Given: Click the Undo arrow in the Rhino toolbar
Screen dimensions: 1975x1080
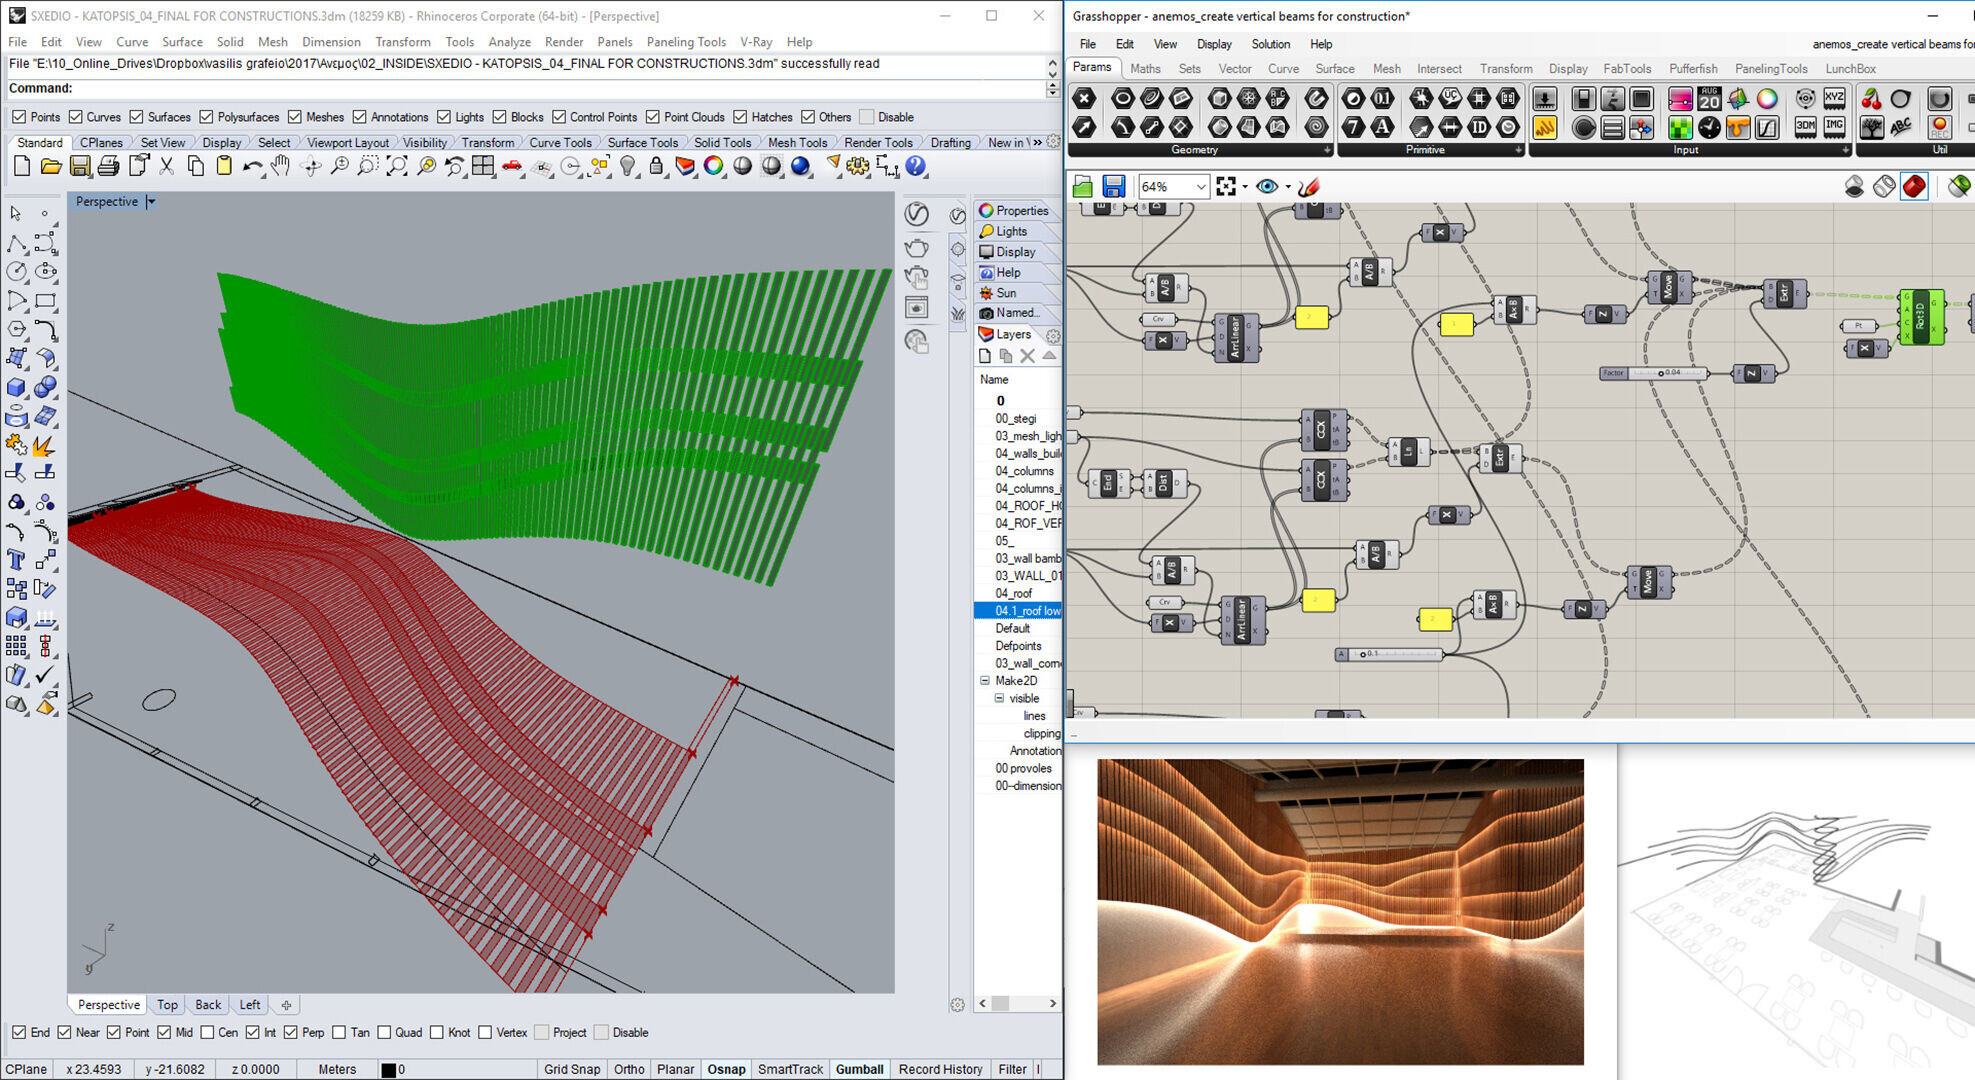Looking at the screenshot, I should pyautogui.click(x=252, y=167).
